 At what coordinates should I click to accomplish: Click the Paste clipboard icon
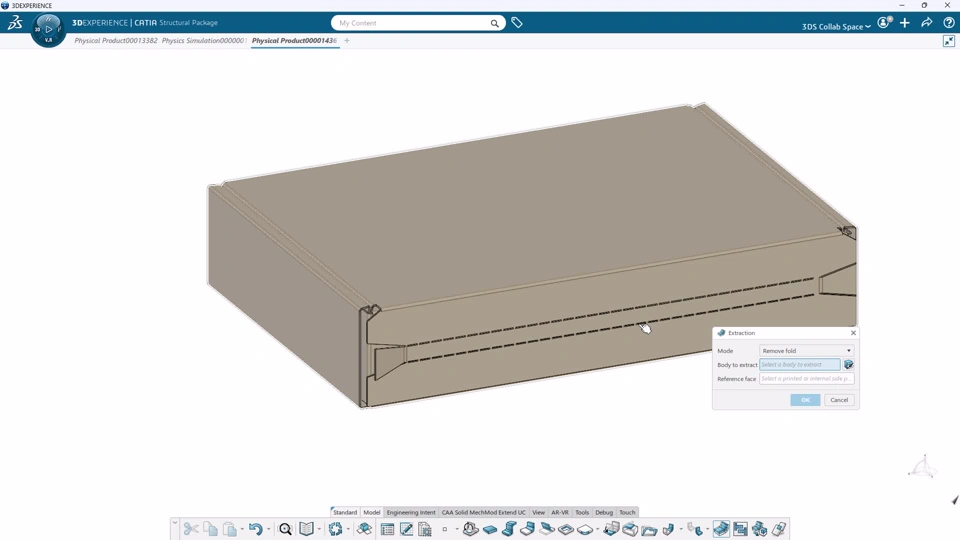(230, 528)
